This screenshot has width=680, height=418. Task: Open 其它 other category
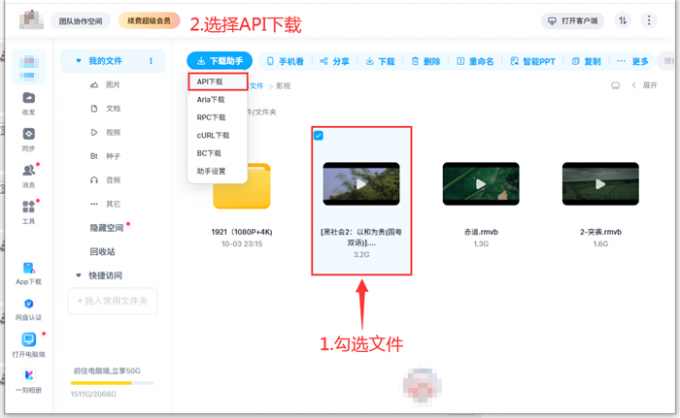click(105, 204)
